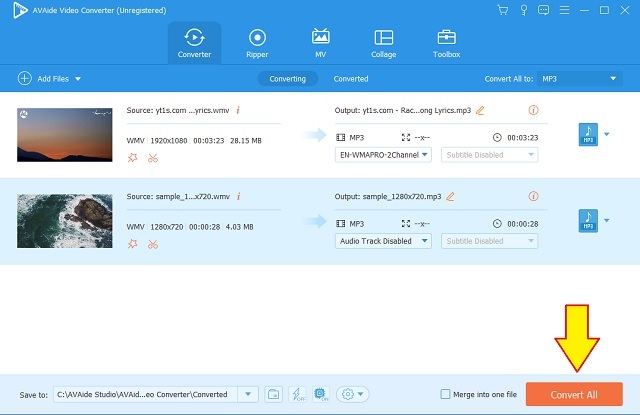Viewport: 640px width, 415px height.
Task: Open edit effects star for sample file
Action: (x=132, y=244)
